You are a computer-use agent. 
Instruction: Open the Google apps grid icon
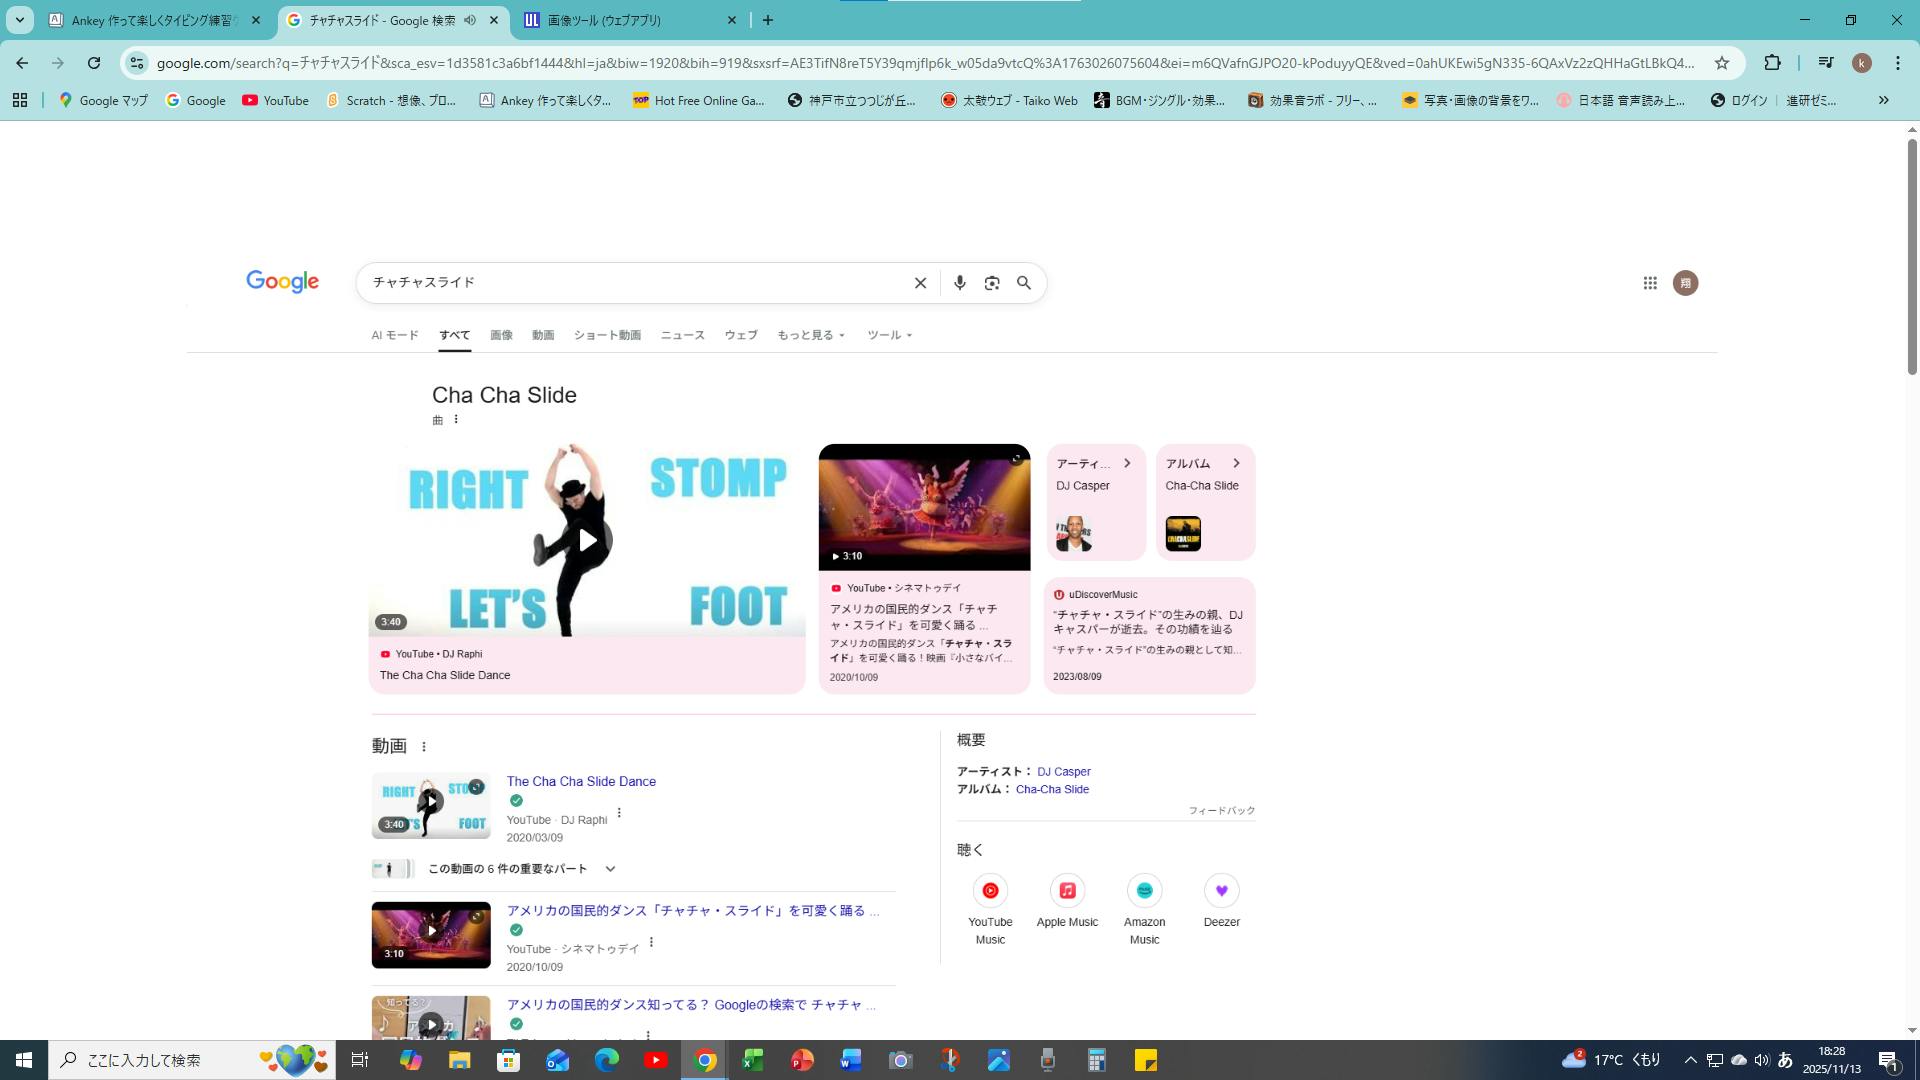[1650, 283]
